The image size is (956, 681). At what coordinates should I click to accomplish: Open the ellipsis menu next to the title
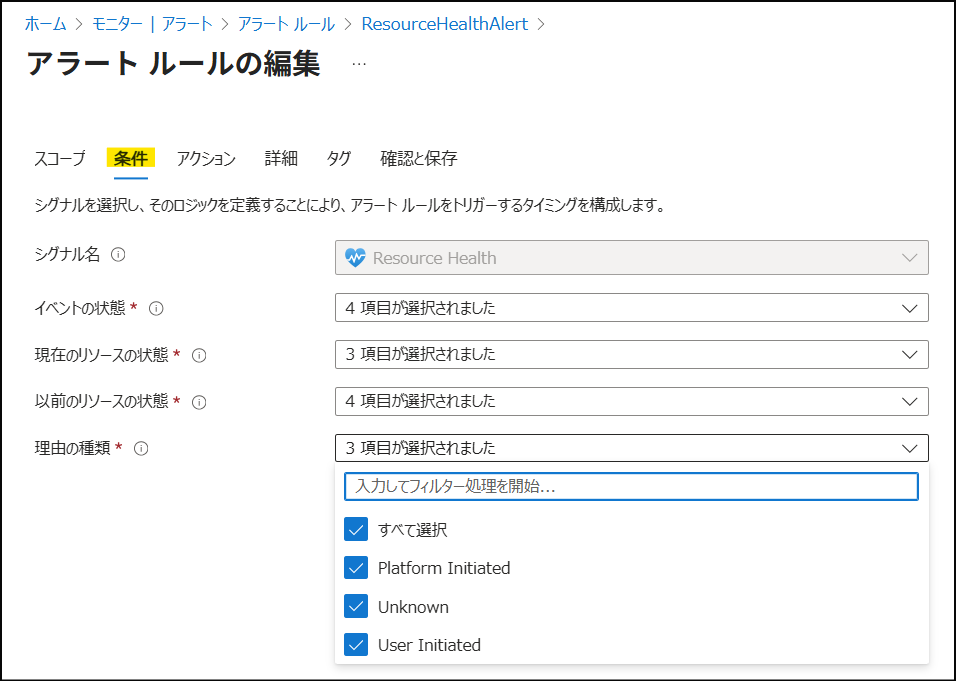359,64
